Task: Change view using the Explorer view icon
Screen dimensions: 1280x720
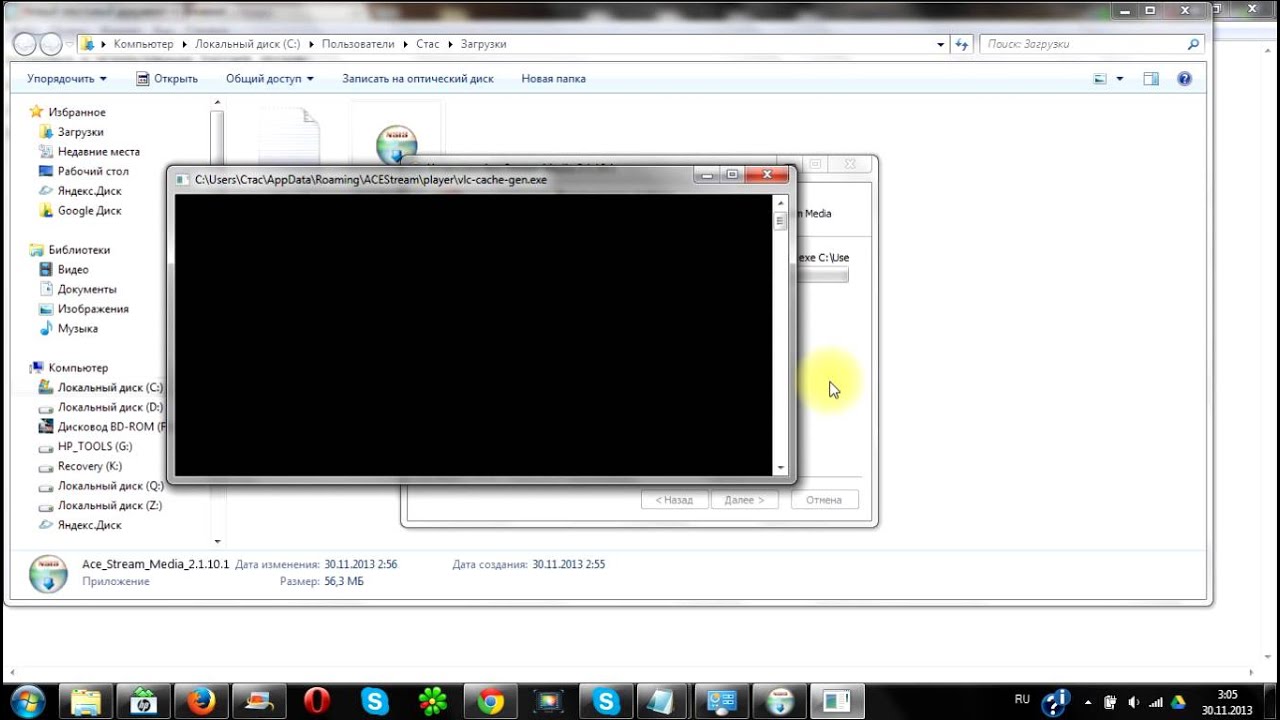Action: 1101,78
